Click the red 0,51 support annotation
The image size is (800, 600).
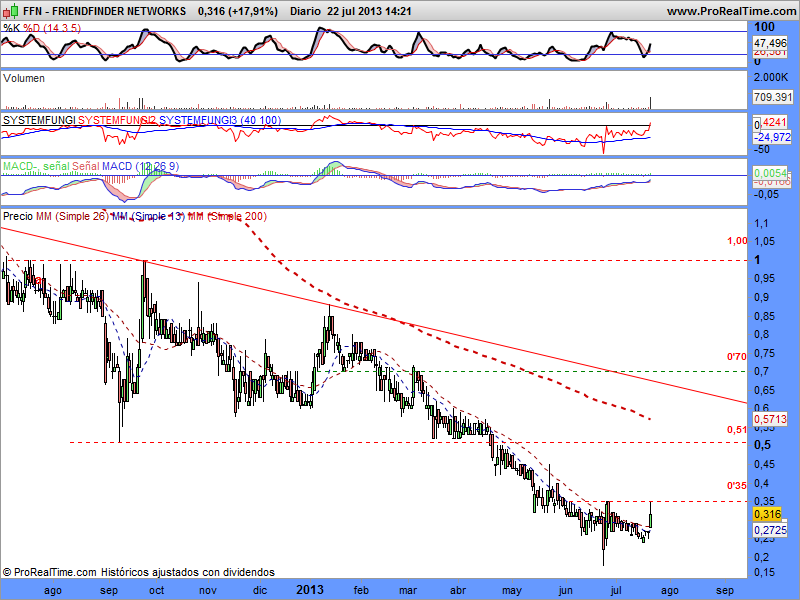(x=737, y=430)
